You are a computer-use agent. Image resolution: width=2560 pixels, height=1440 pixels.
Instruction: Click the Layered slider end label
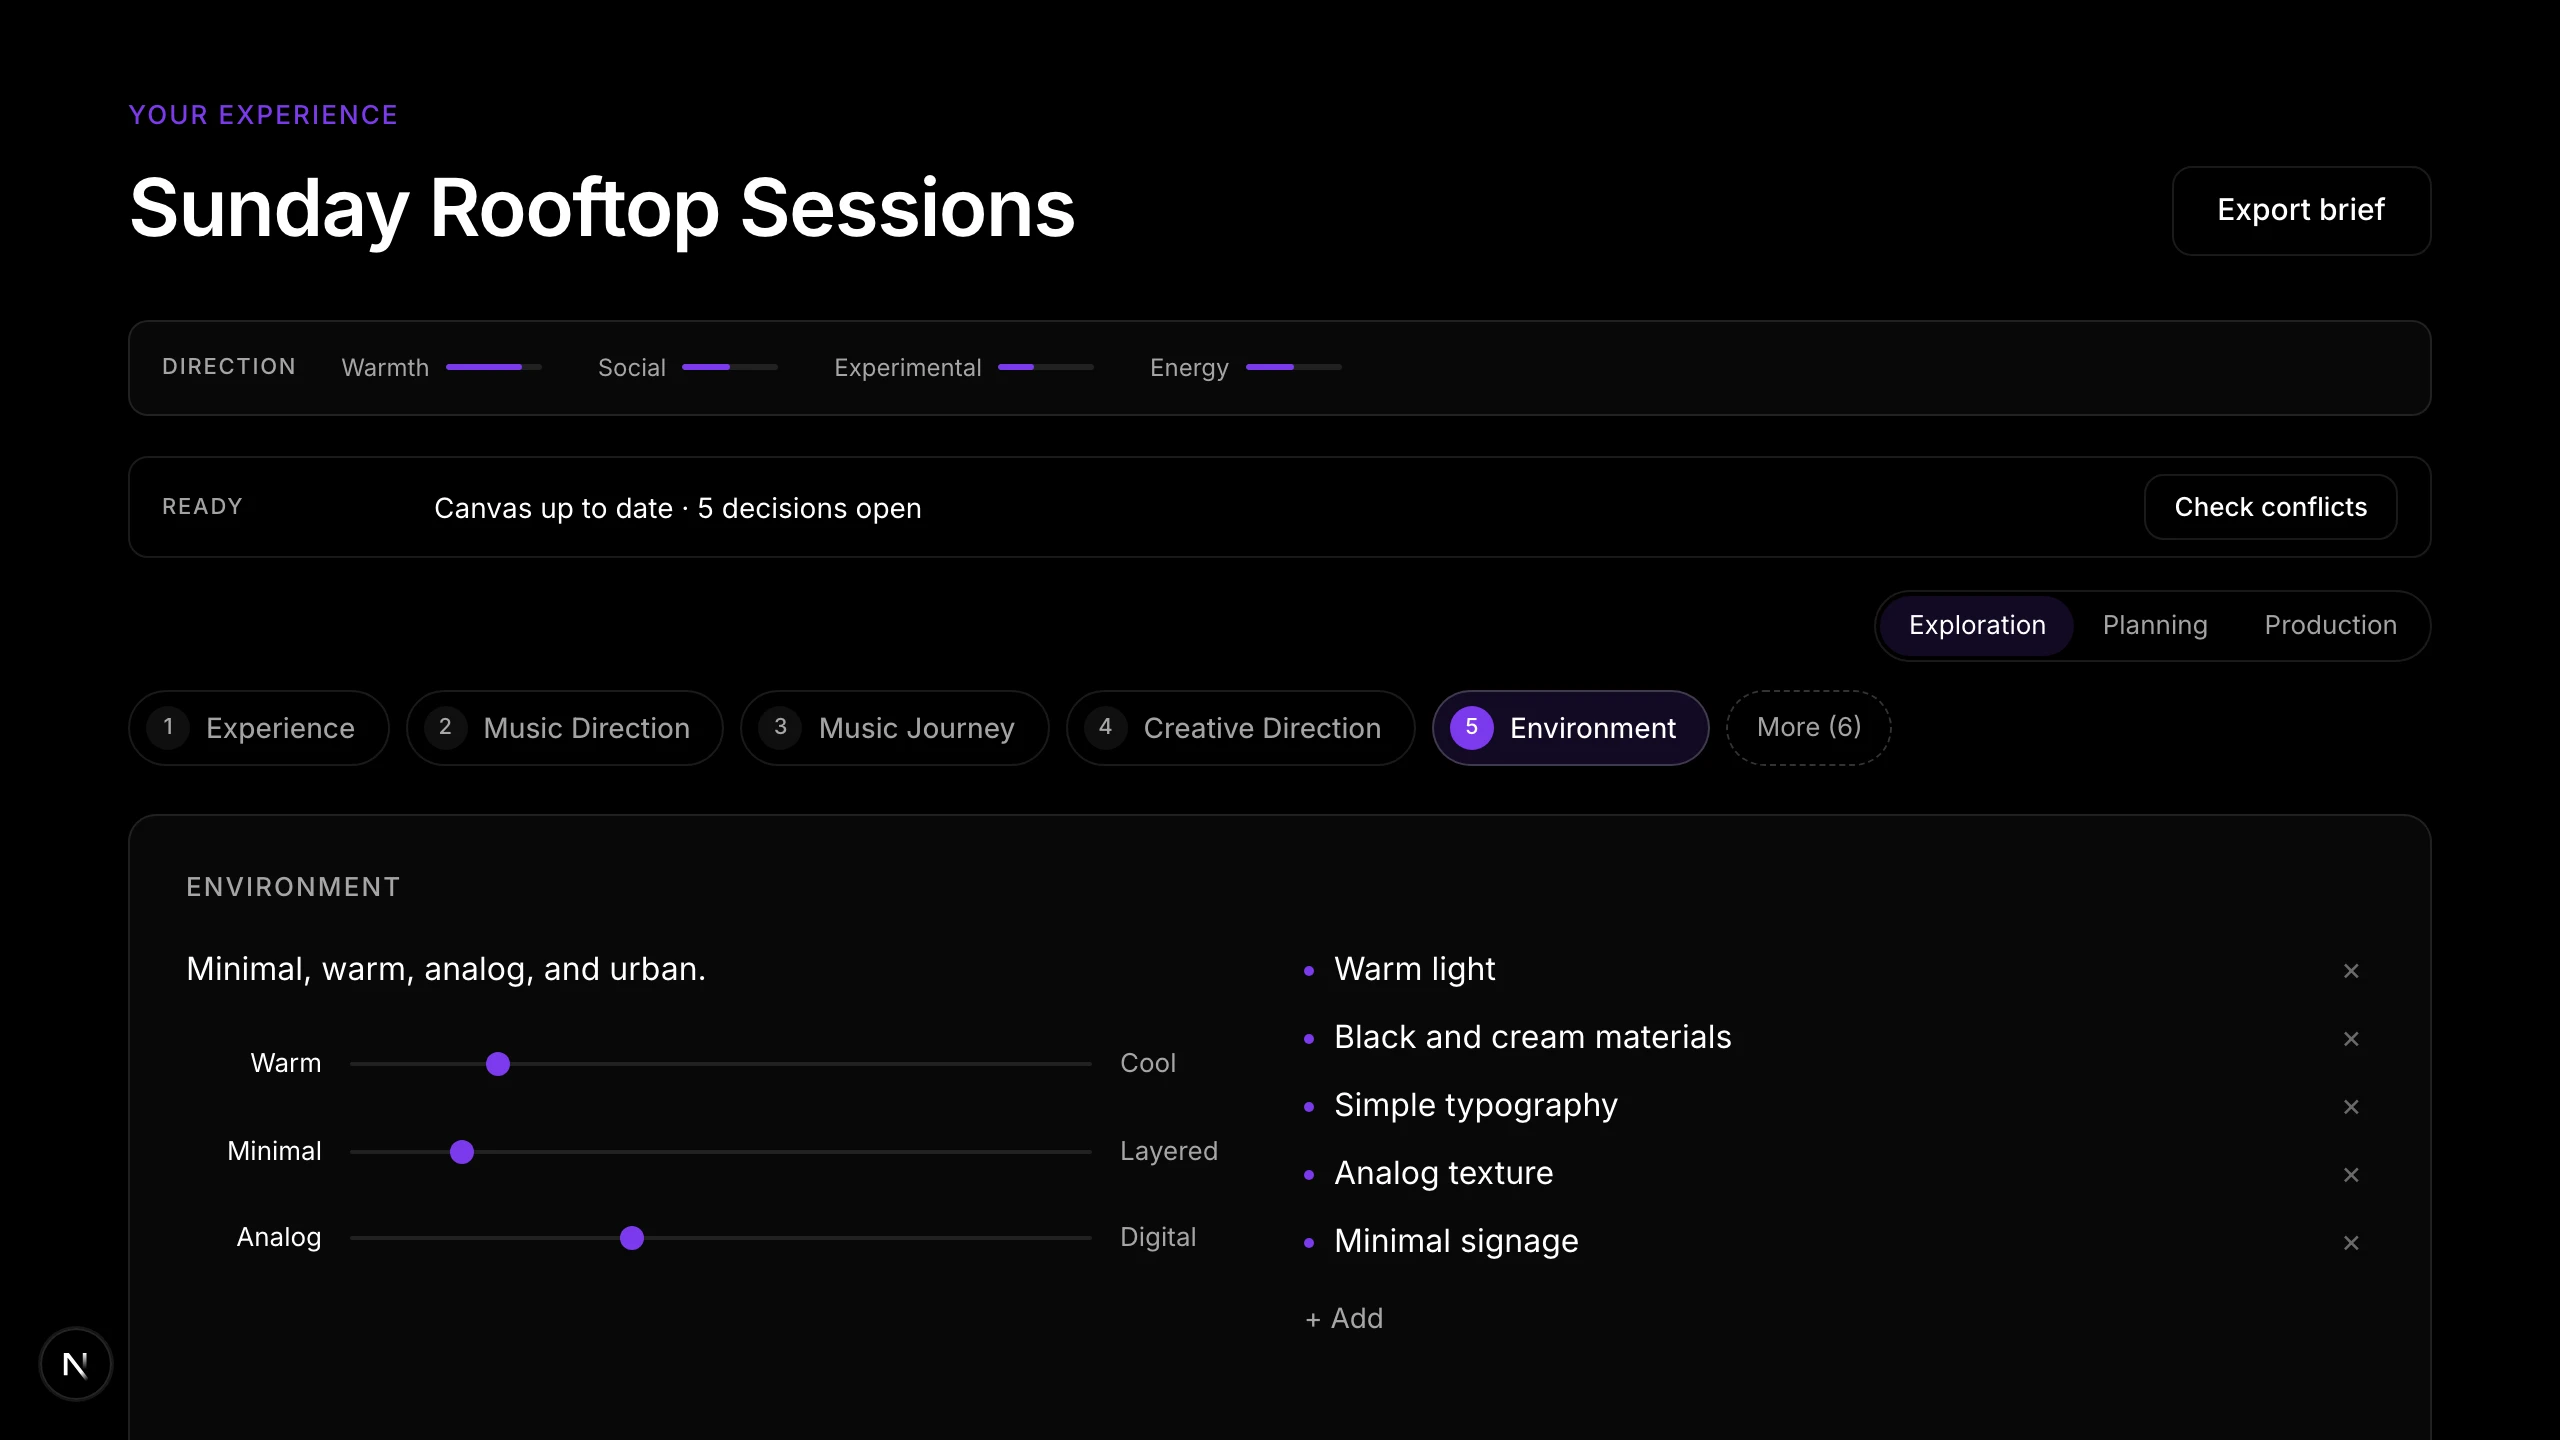click(x=1169, y=1151)
